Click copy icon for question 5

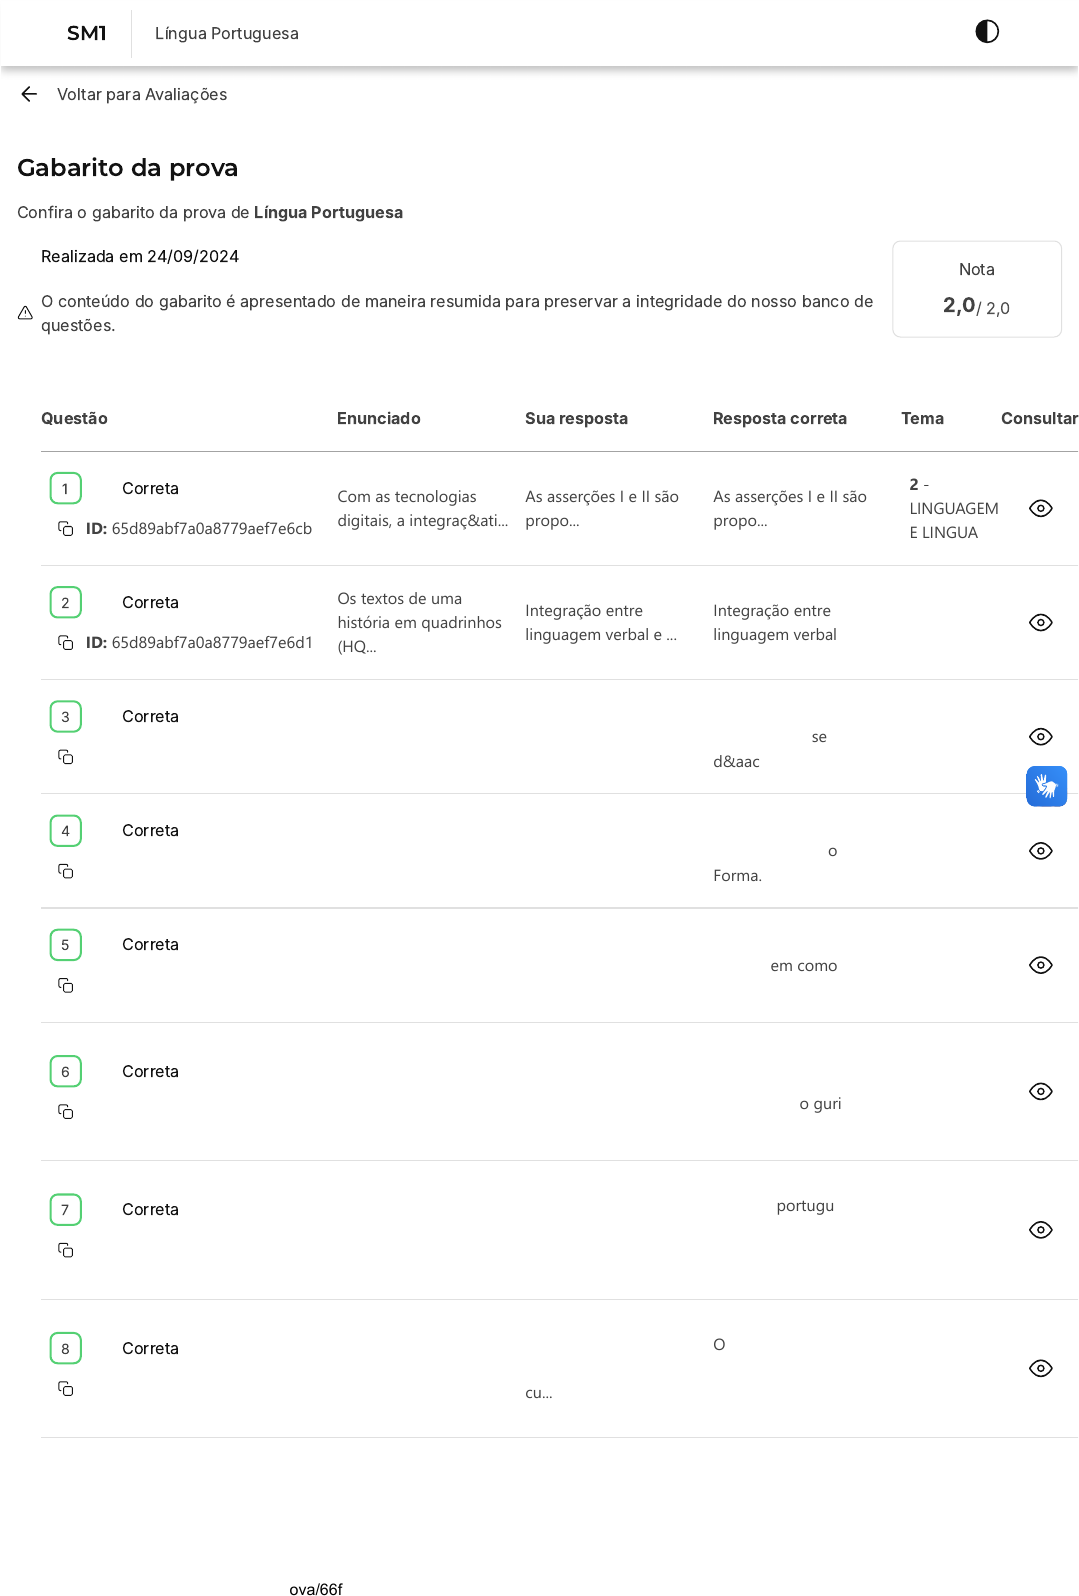point(66,985)
